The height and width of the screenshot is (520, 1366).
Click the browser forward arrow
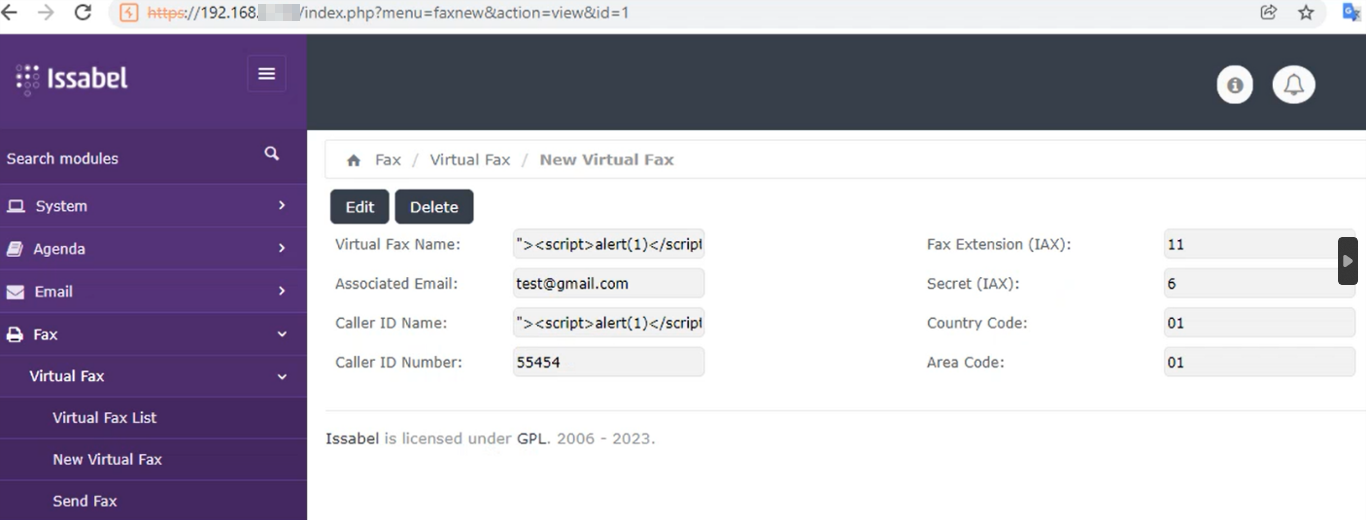point(46,13)
